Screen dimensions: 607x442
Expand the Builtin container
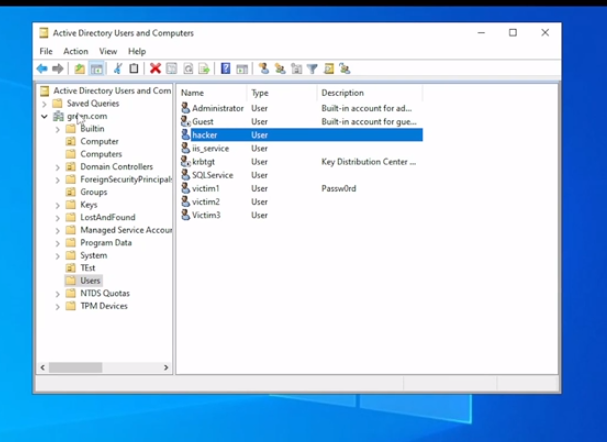tap(58, 129)
